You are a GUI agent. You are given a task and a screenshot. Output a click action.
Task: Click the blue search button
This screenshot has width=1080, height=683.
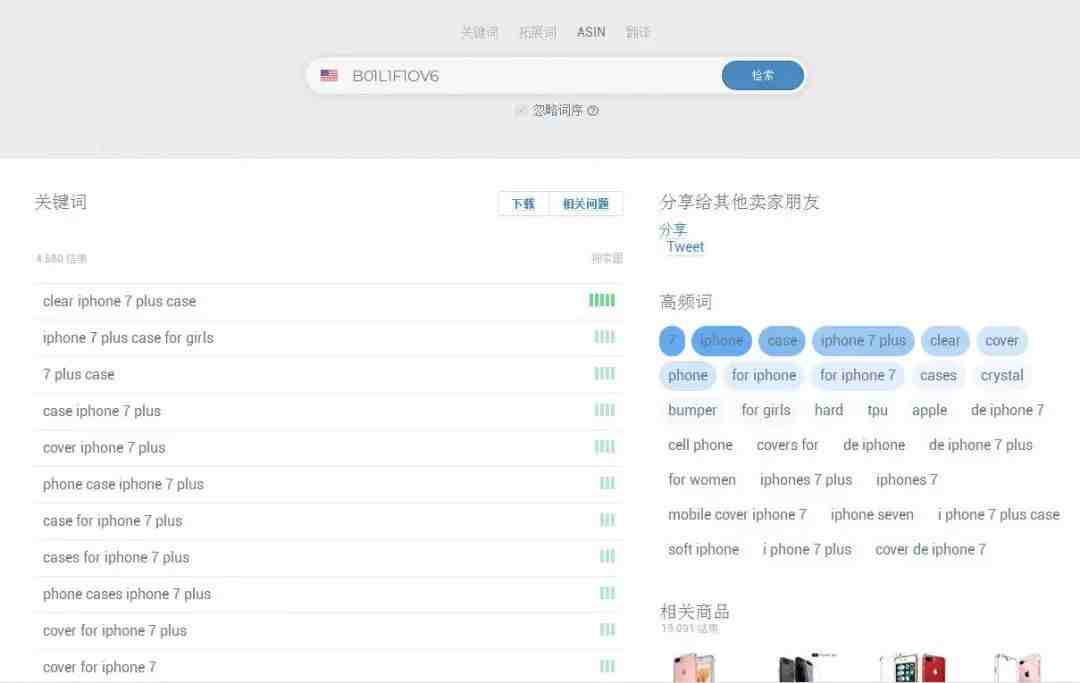click(762, 75)
